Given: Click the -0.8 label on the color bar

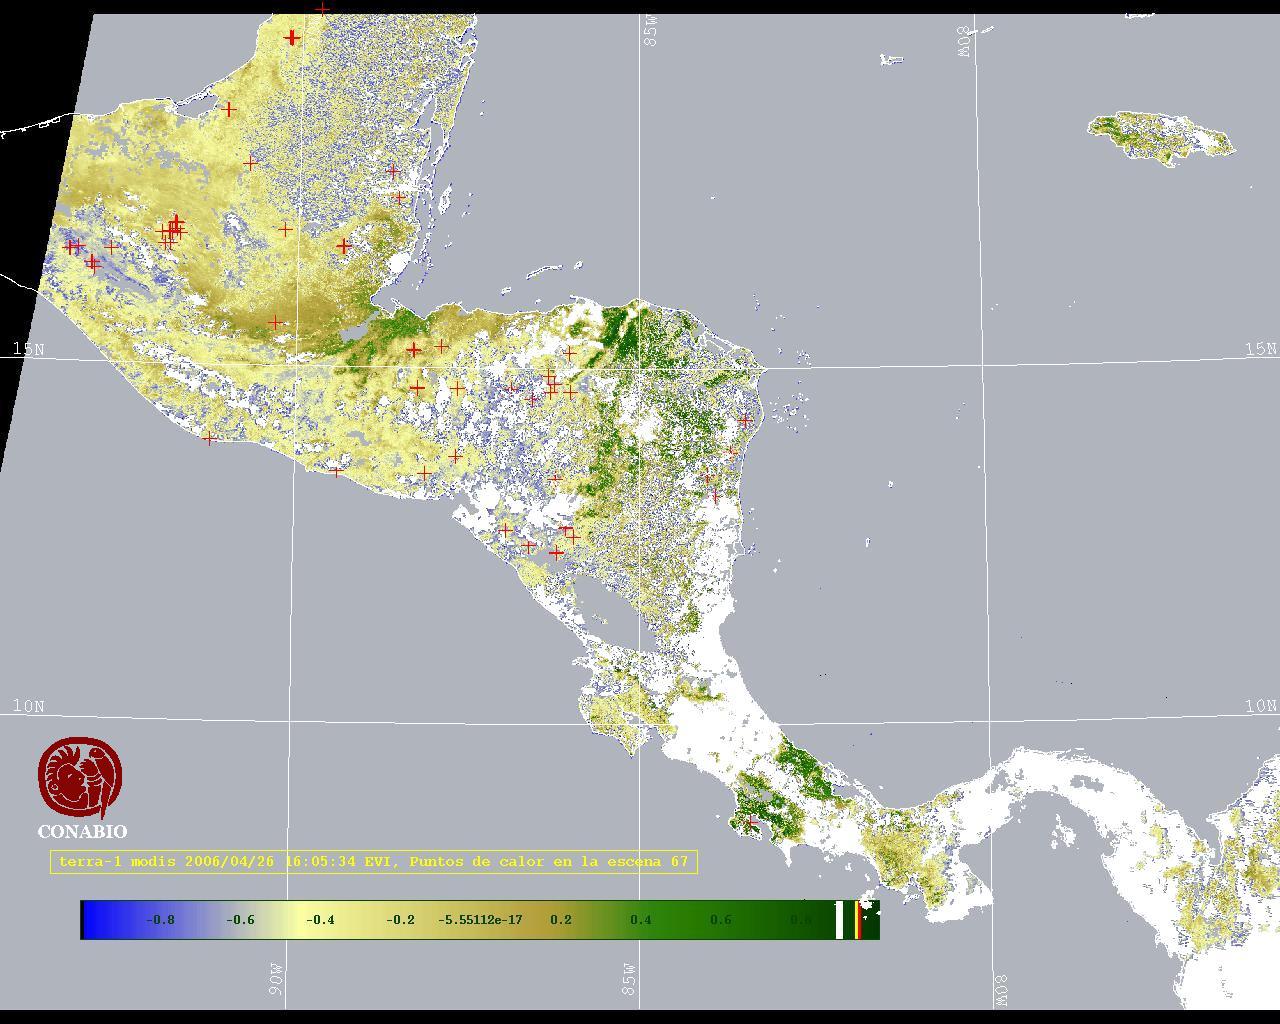Looking at the screenshot, I should tap(160, 920).
